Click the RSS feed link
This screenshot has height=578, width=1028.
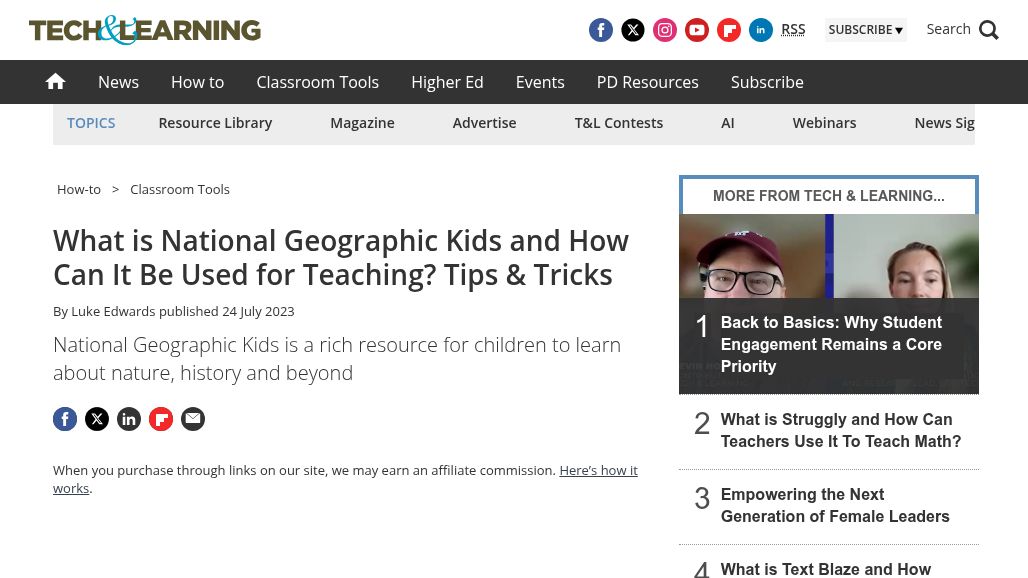pos(793,29)
